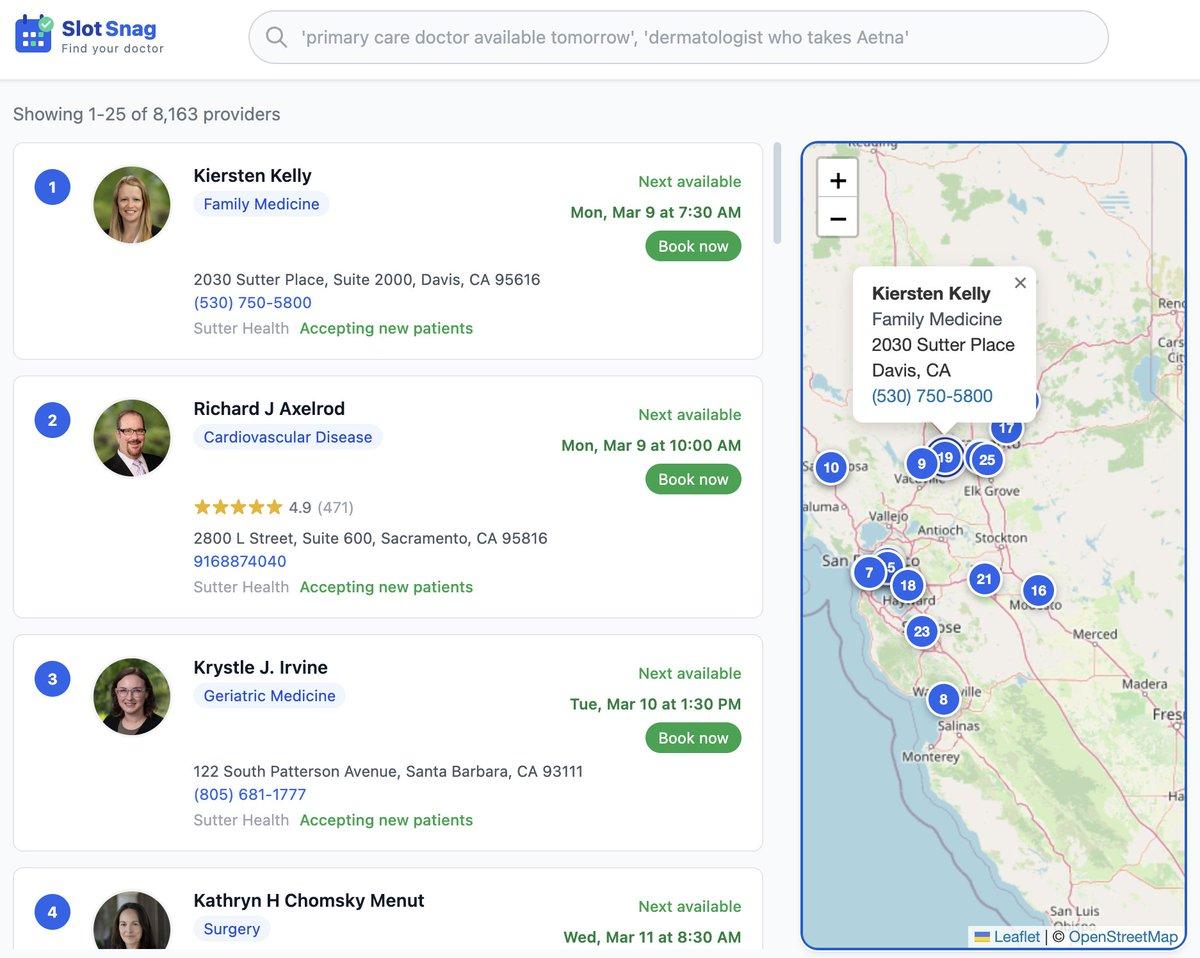Image resolution: width=1200 pixels, height=958 pixels.
Task: Select map marker 10 near Santa Rosa
Action: [830, 467]
